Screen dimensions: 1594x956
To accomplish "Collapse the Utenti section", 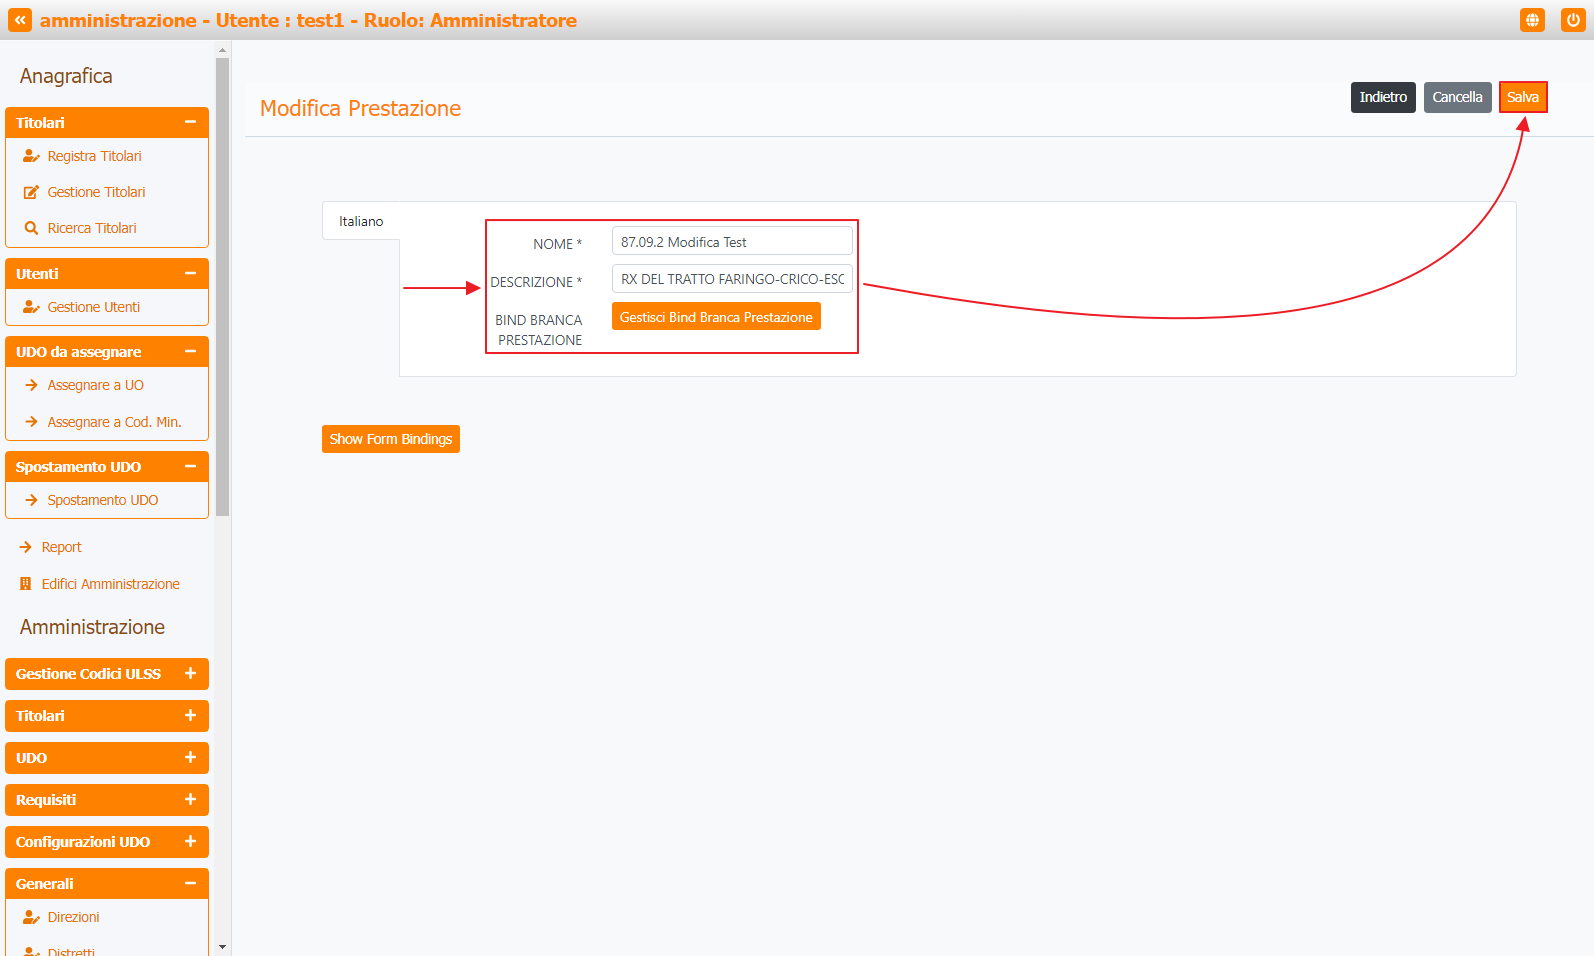I will [x=190, y=273].
